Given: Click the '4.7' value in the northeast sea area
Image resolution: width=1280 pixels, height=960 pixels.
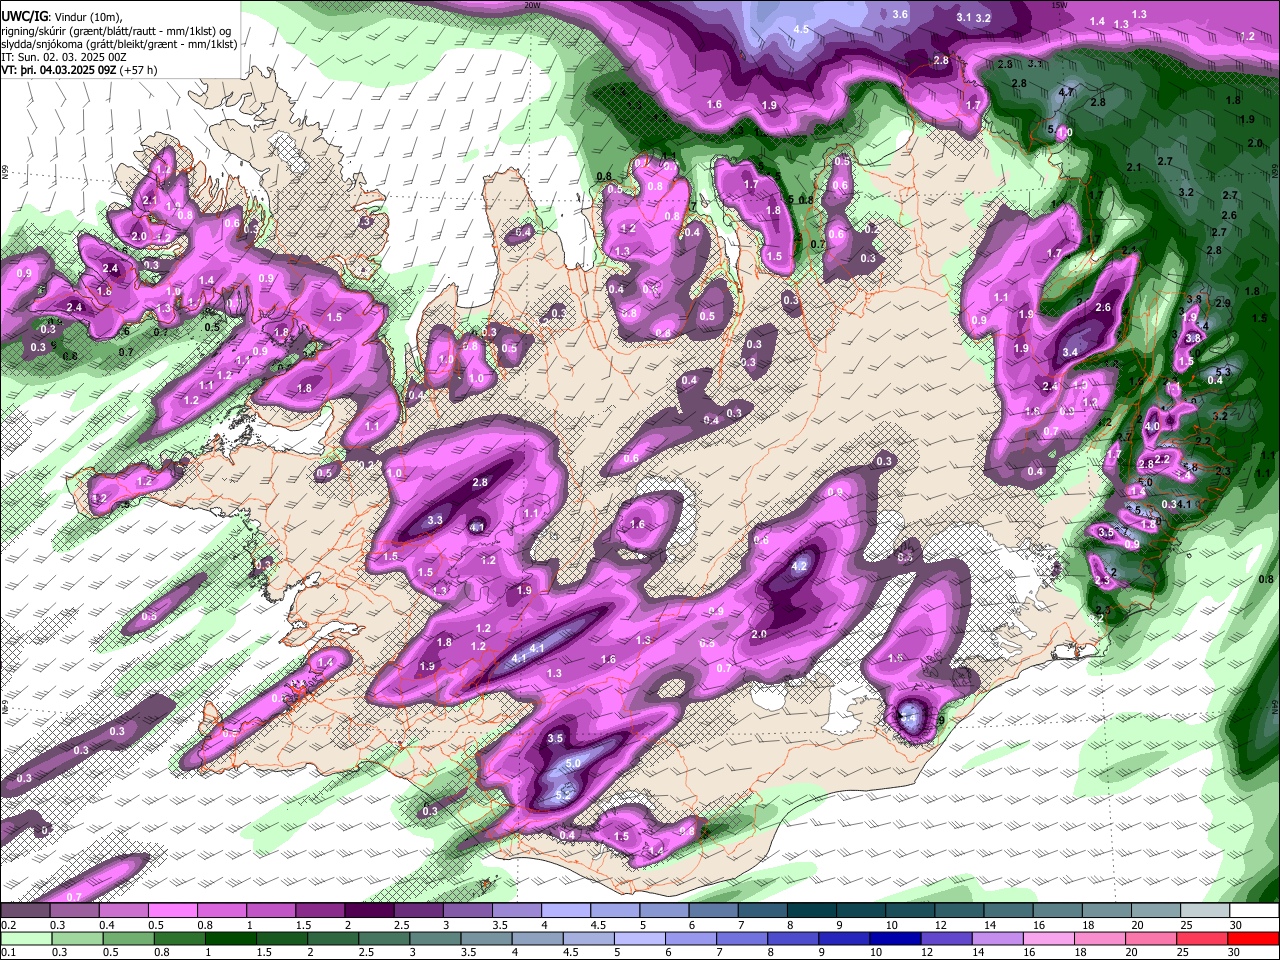Looking at the screenshot, I should click(x=1066, y=92).
